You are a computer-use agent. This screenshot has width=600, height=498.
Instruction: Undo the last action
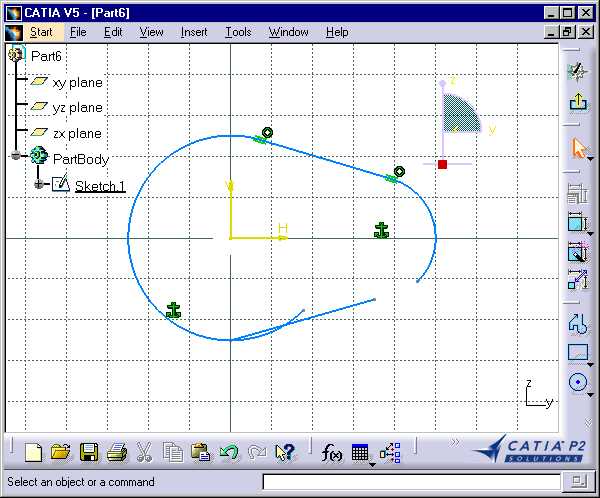(229, 452)
